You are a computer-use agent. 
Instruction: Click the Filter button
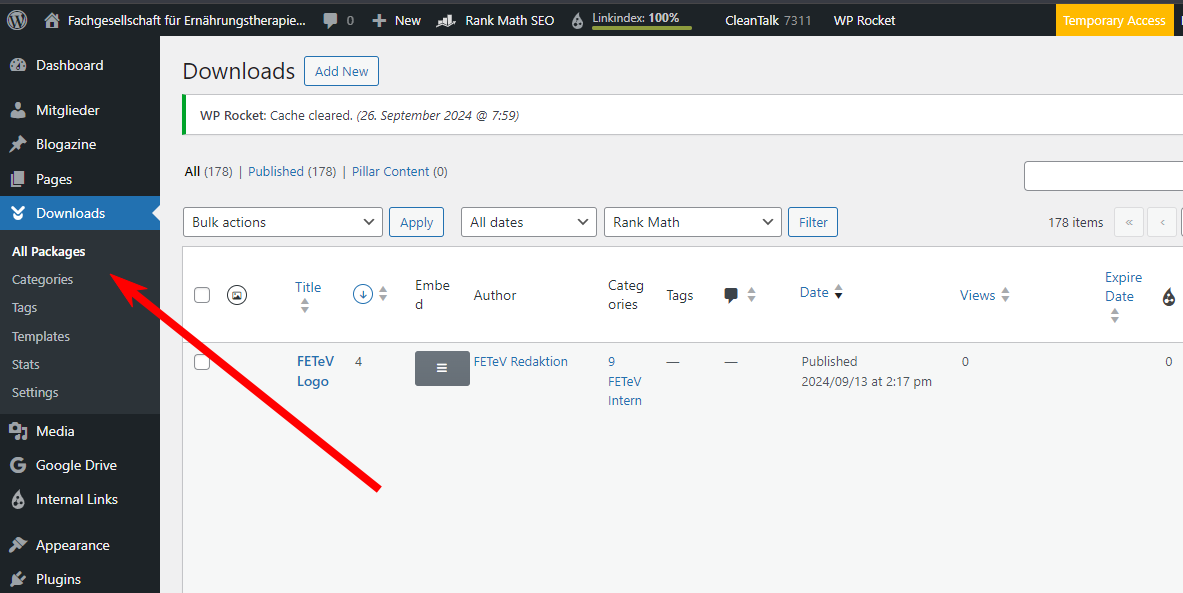pos(813,223)
